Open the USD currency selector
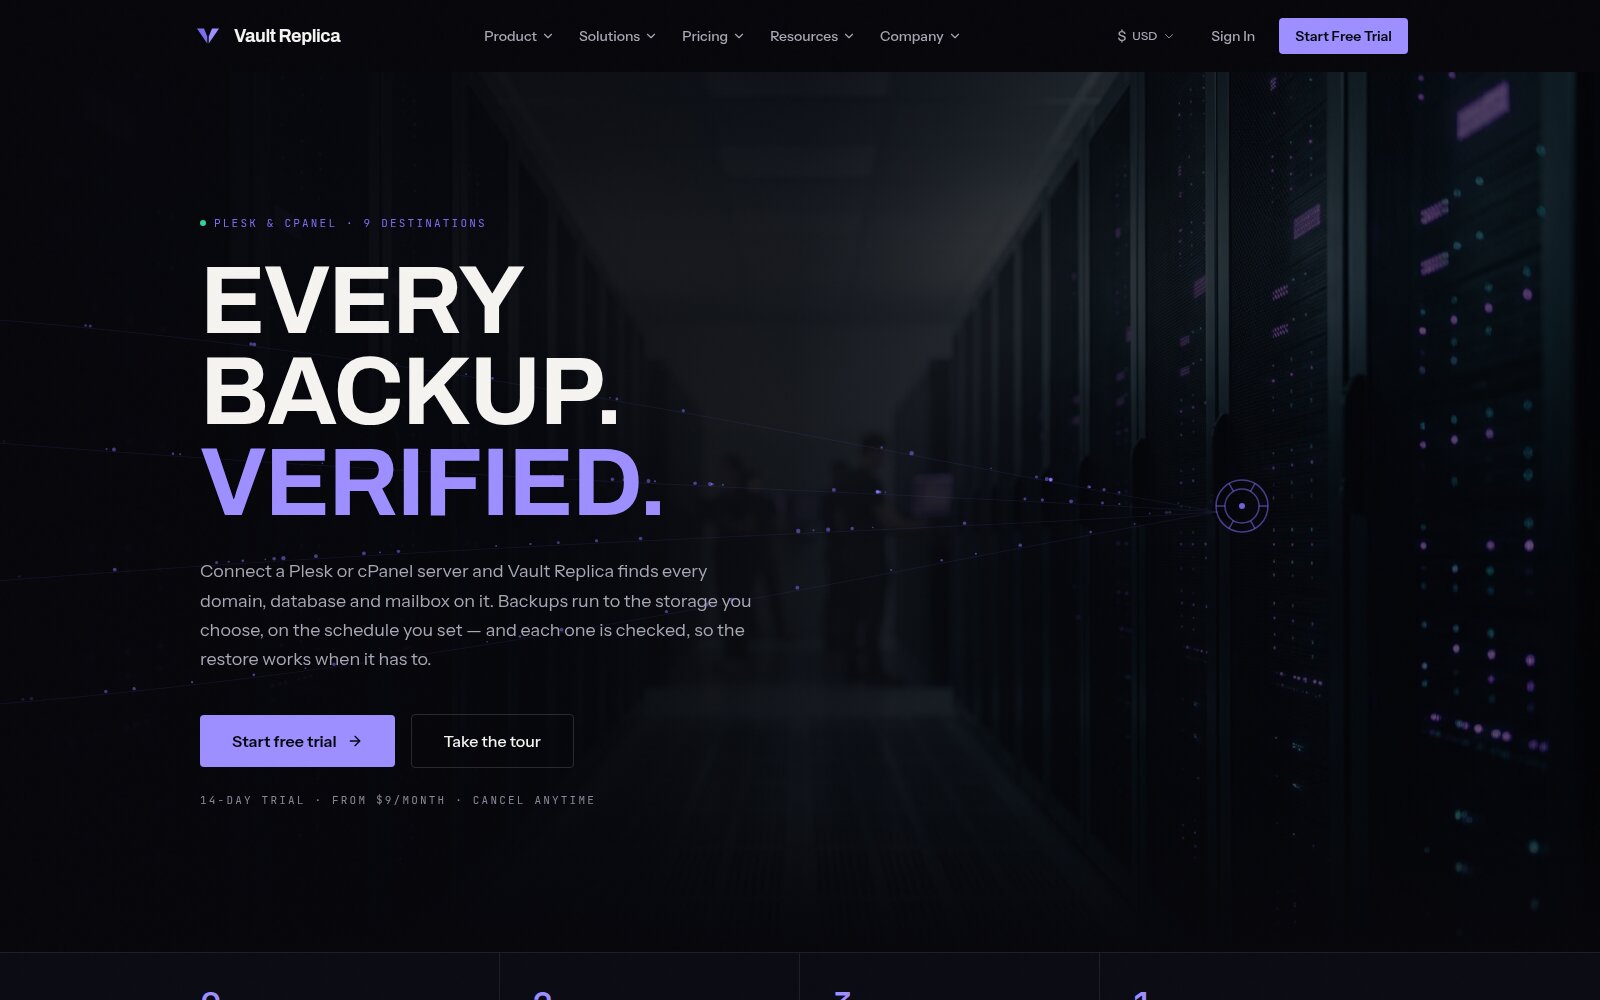Screen dimensions: 1600x1000 click(x=1145, y=36)
